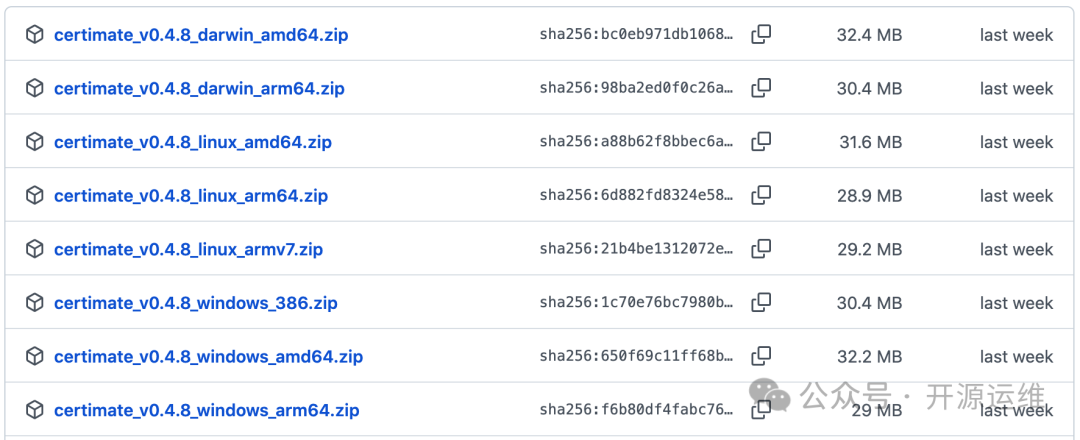Copy sha256 hash for linux_arm64 zip

pyautogui.click(x=761, y=195)
